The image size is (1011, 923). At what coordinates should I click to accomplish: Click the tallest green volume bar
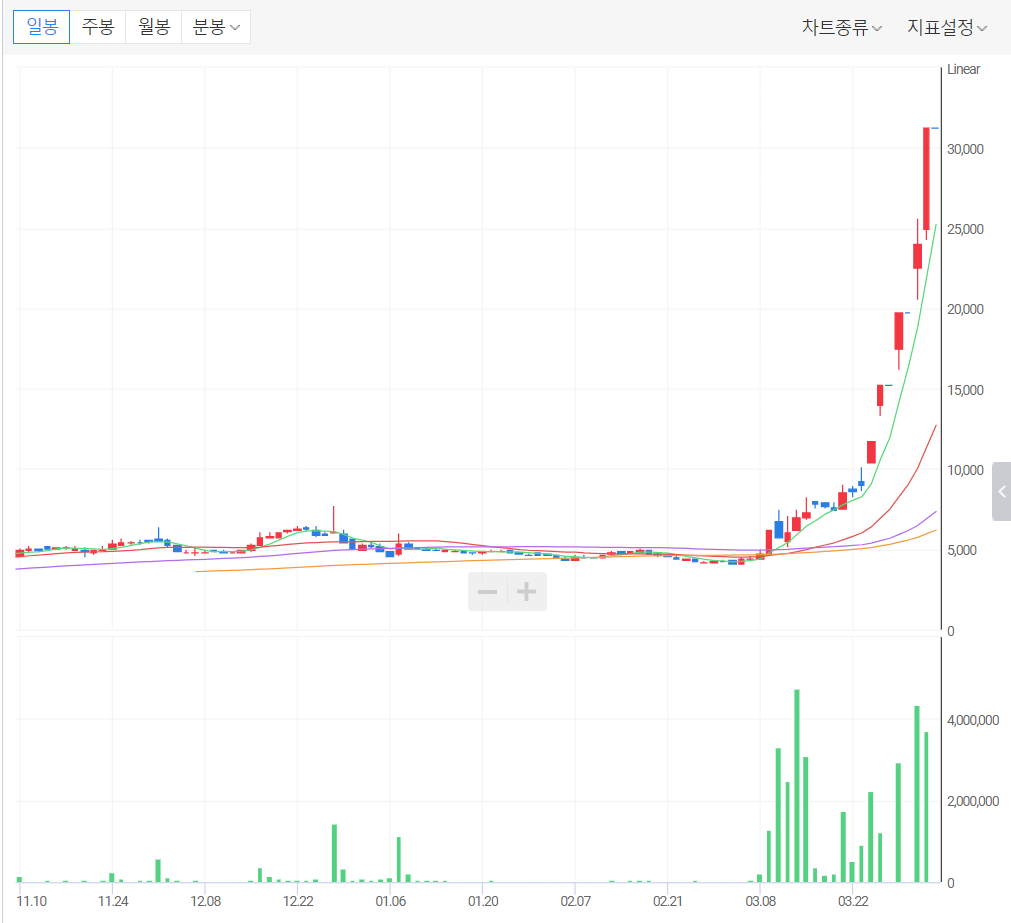click(x=797, y=786)
